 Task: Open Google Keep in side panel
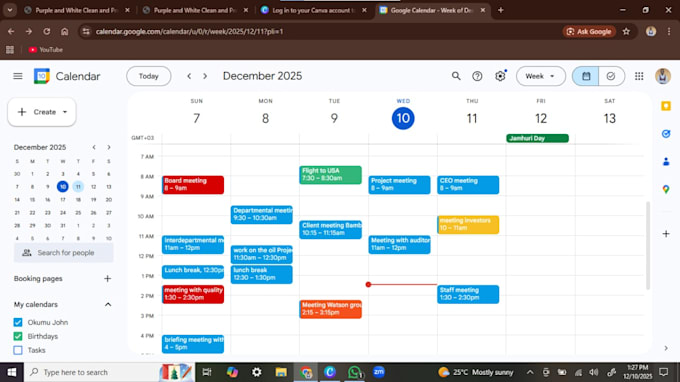coord(666,106)
